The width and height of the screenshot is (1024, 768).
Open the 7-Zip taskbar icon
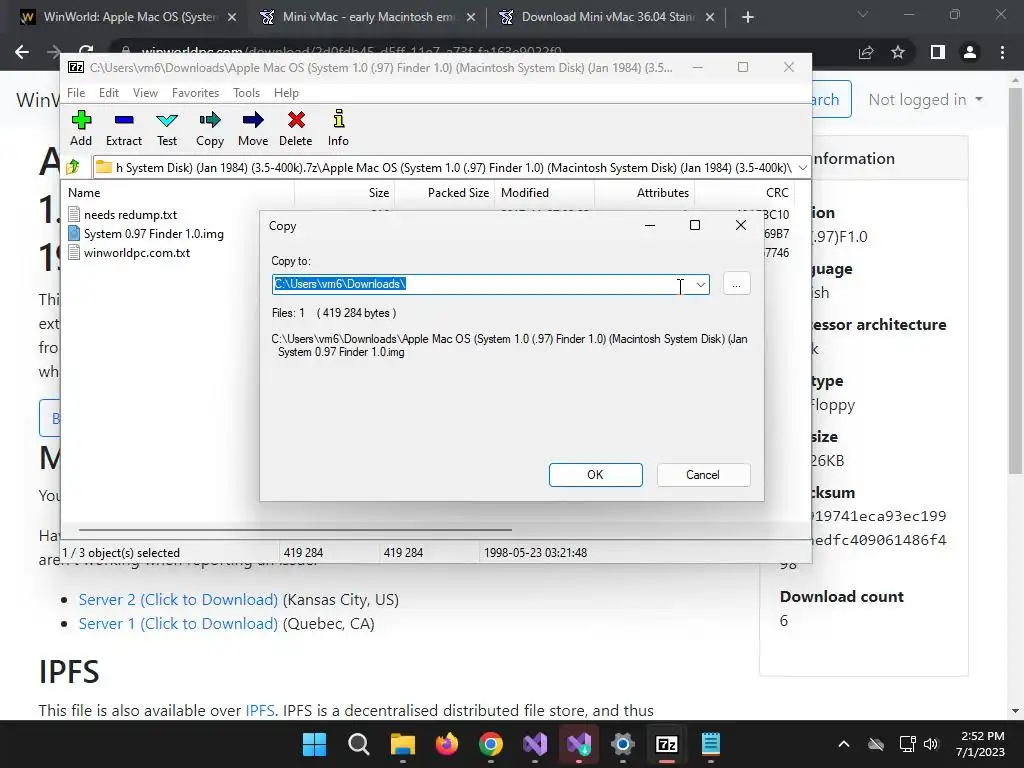pos(667,744)
